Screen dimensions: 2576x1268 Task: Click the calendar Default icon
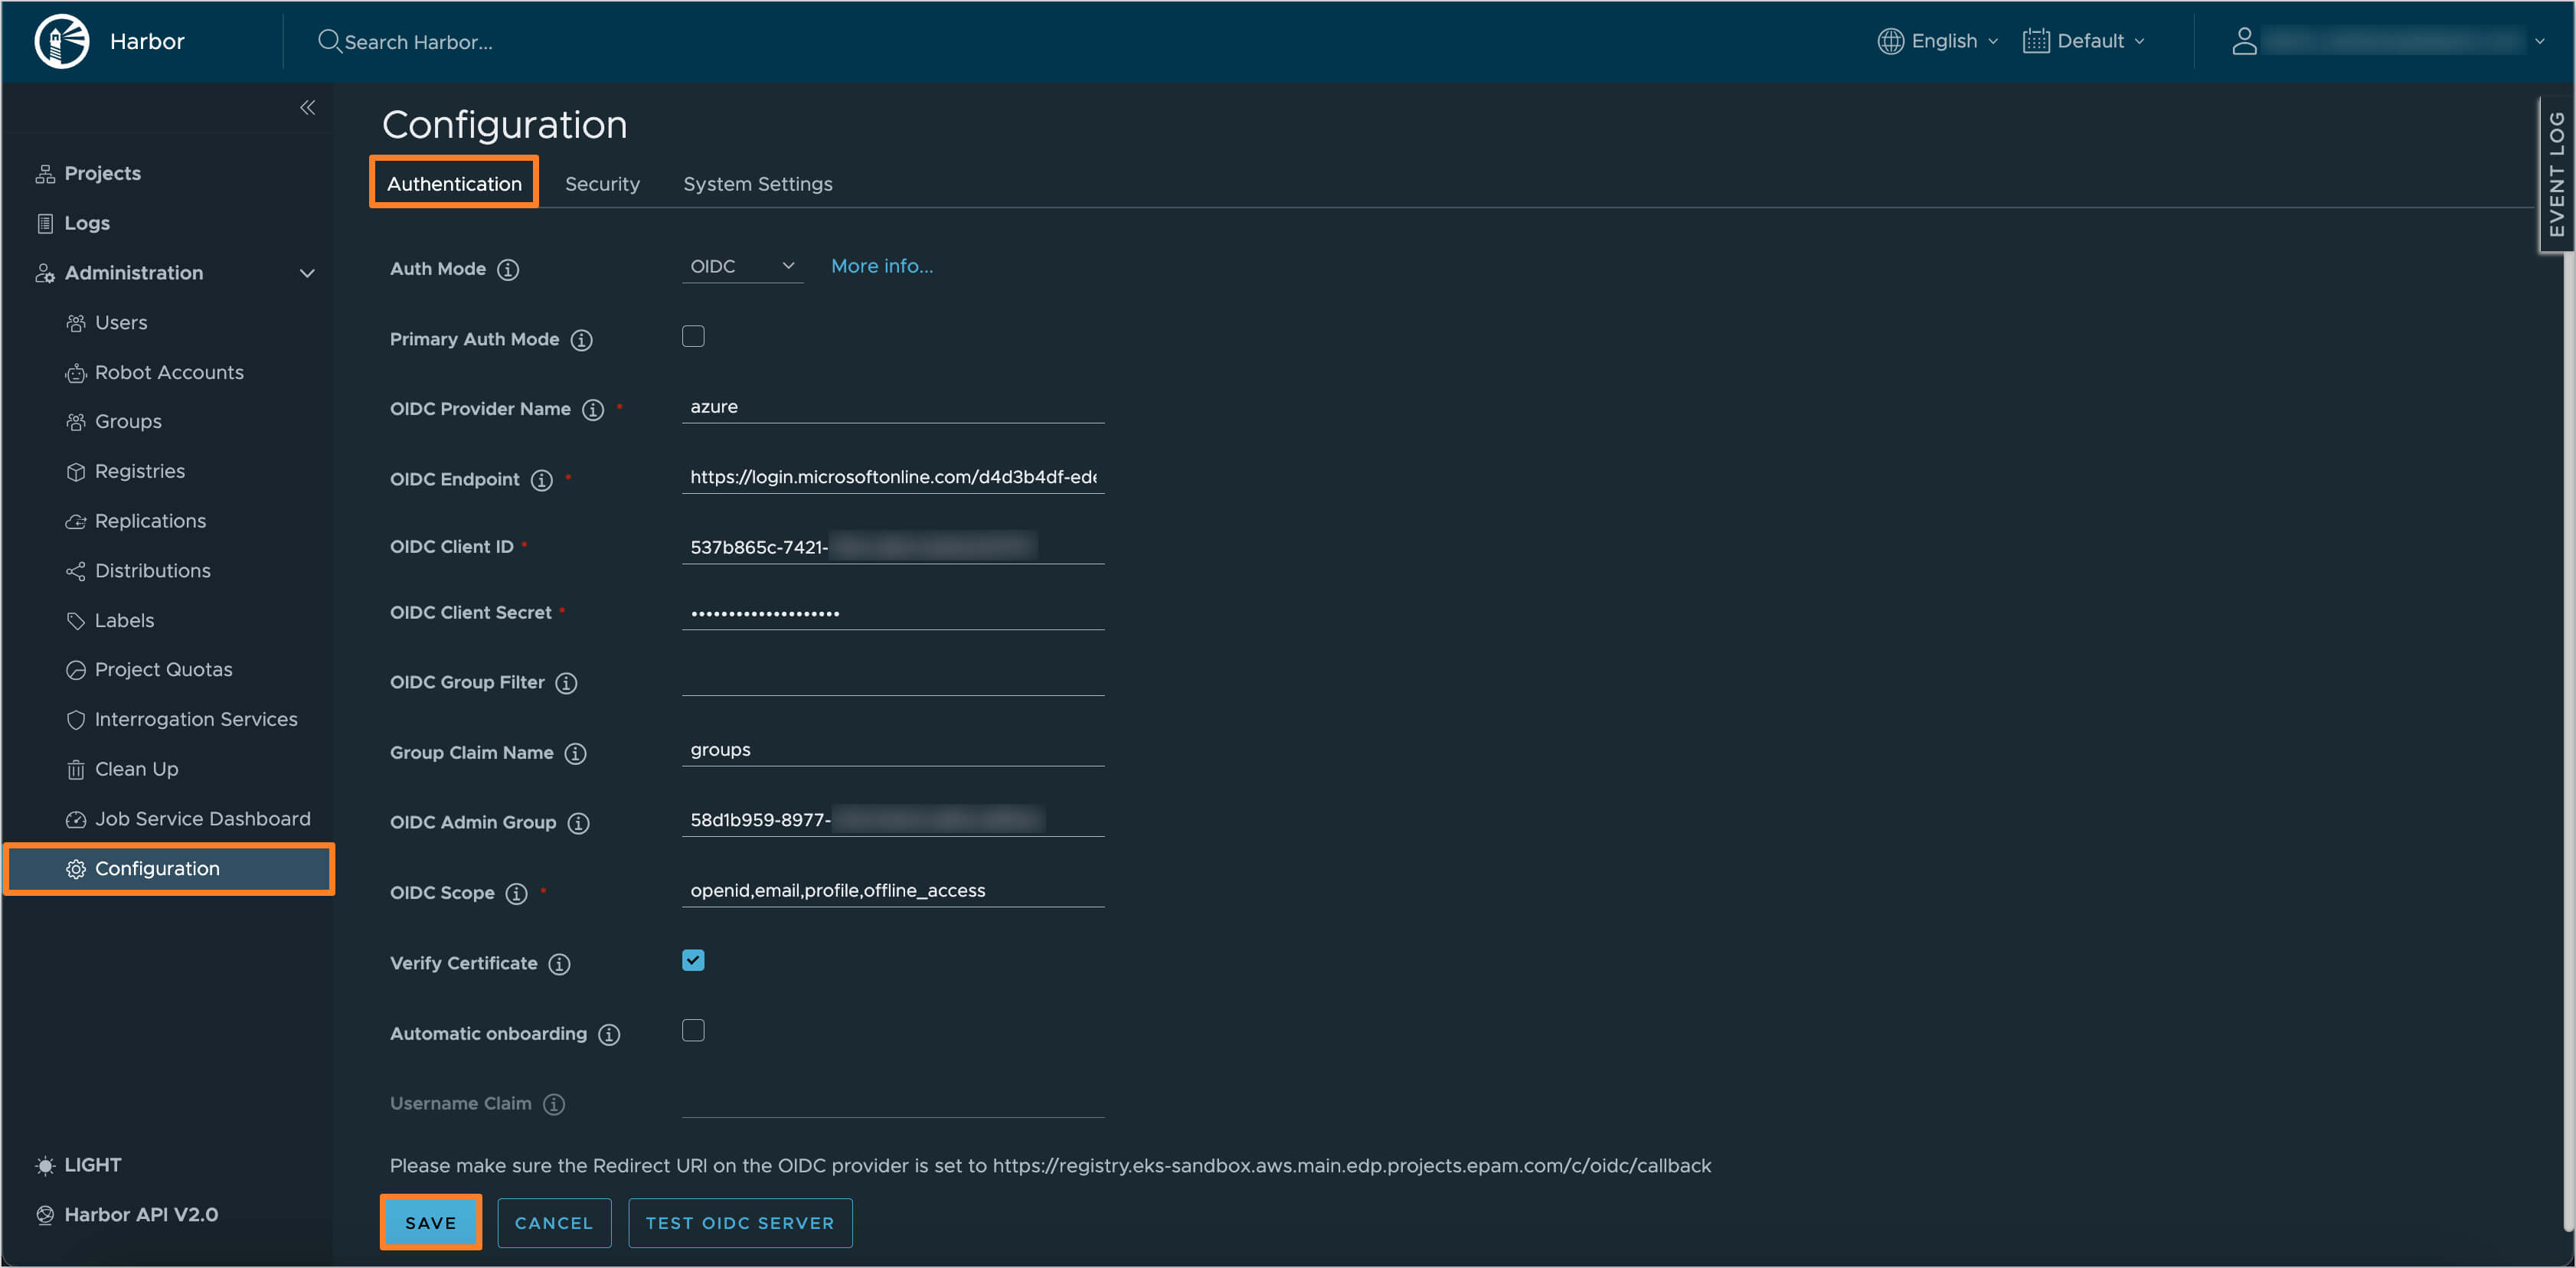[2036, 41]
